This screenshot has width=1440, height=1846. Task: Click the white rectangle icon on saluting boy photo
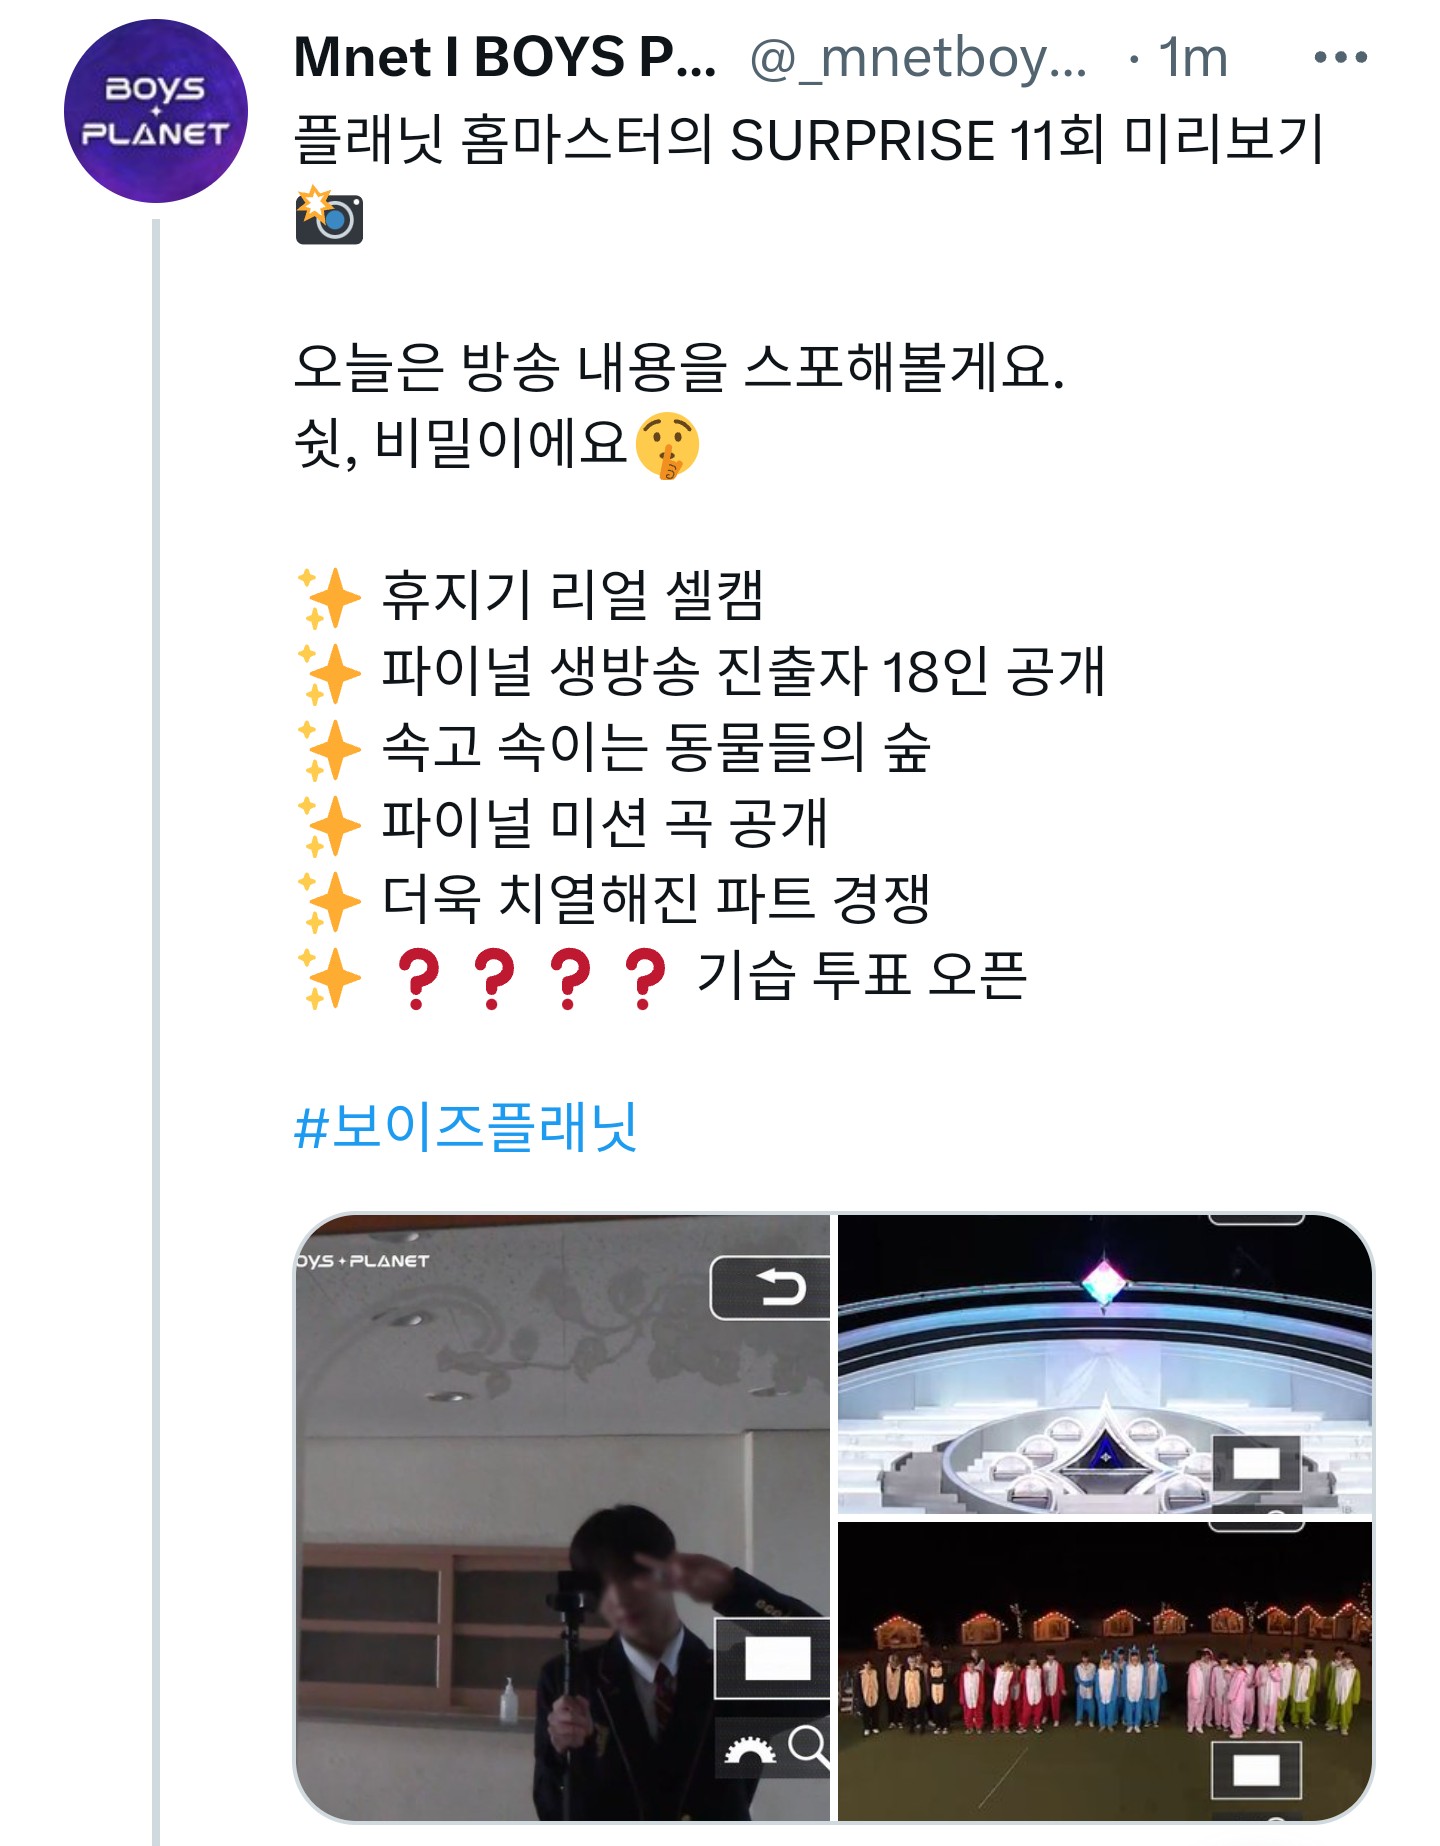pos(772,1659)
